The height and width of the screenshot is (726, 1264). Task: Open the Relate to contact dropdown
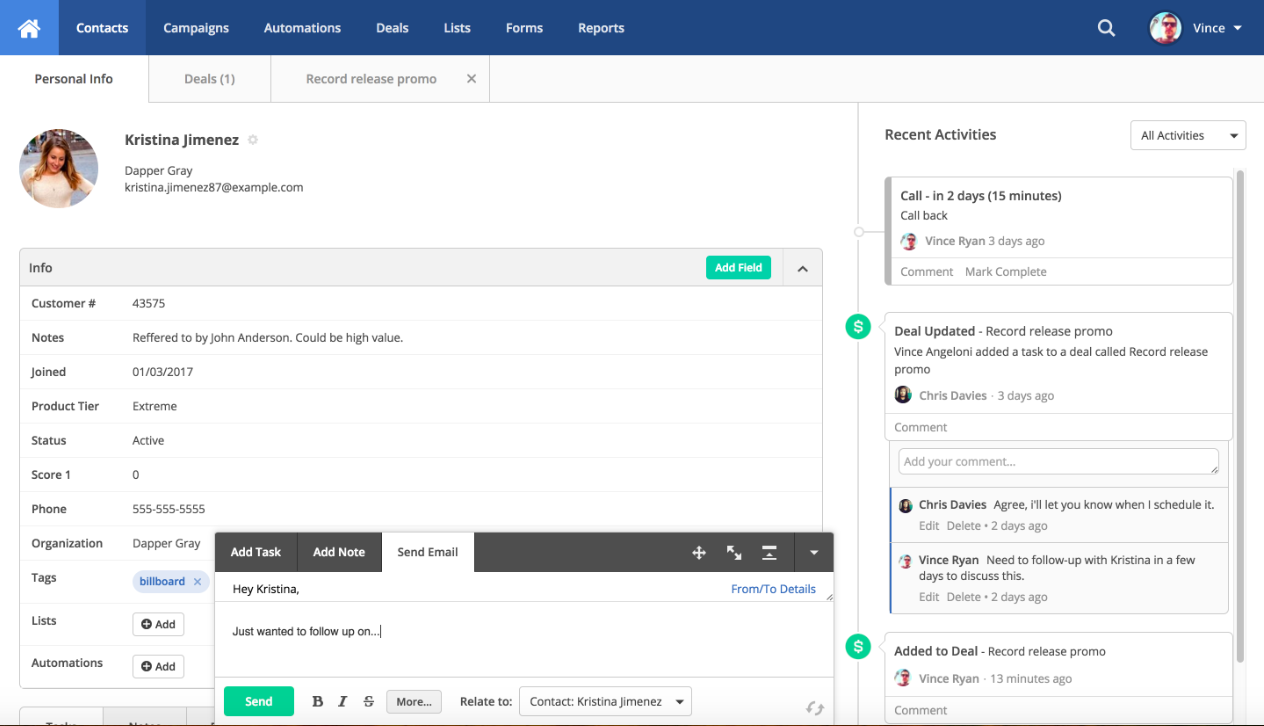[605, 701]
